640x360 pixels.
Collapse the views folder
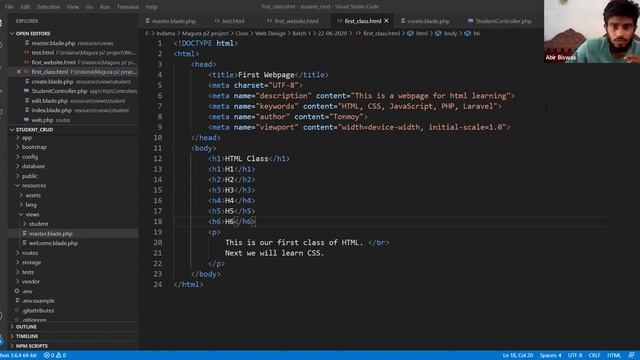[32, 215]
